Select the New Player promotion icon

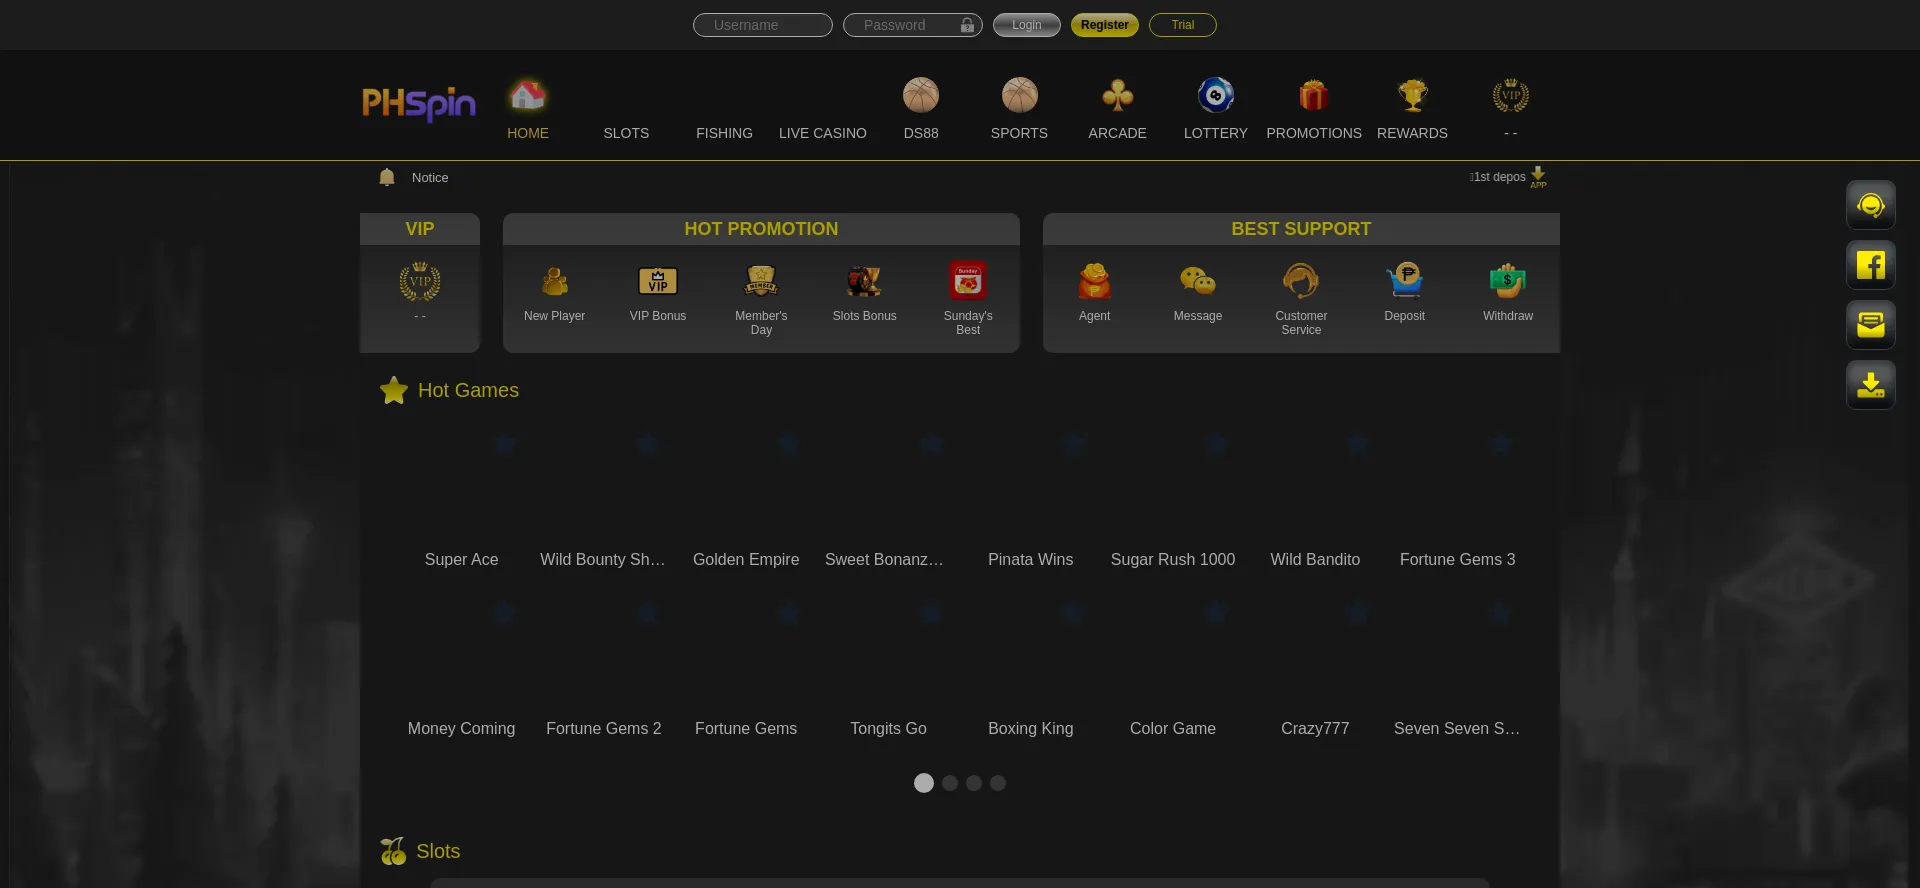tap(554, 282)
